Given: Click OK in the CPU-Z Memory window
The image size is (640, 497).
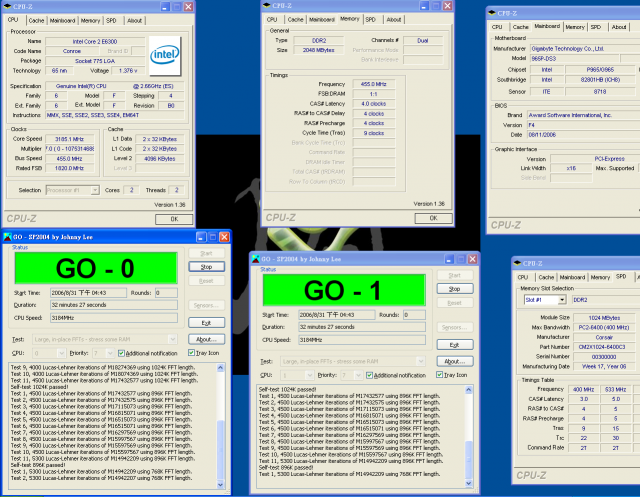Looking at the screenshot, I should pos(433,218).
